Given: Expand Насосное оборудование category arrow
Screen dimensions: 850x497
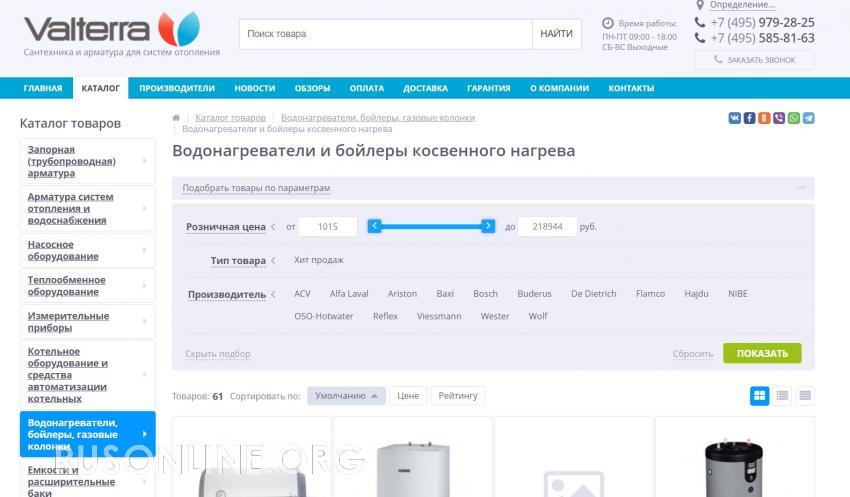Looking at the screenshot, I should (145, 250).
